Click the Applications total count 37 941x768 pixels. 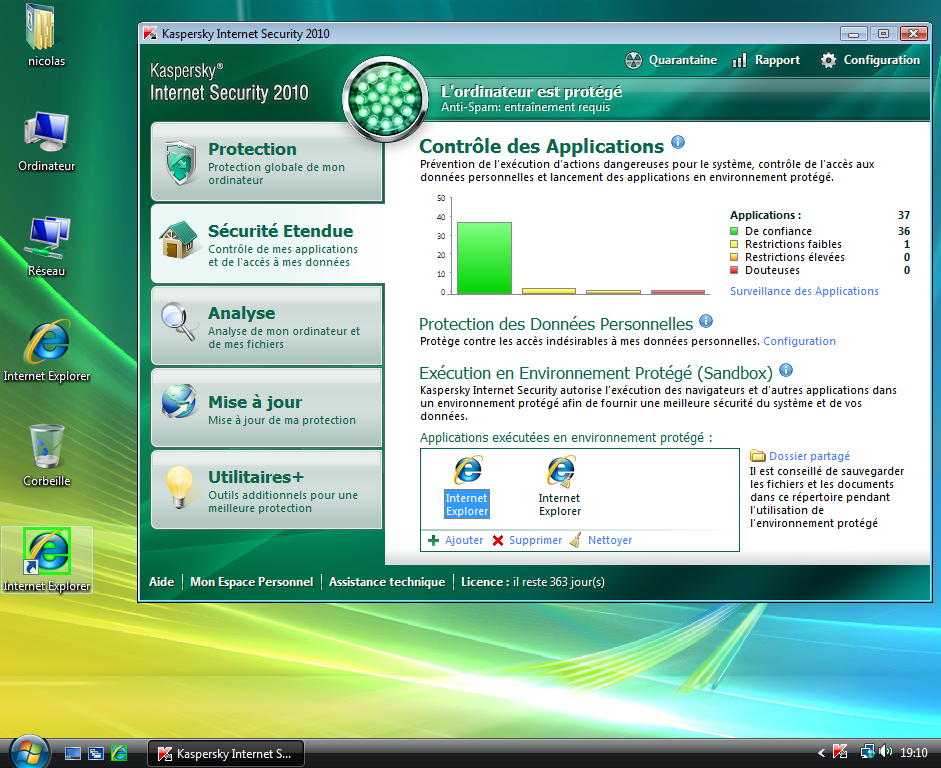[904, 215]
